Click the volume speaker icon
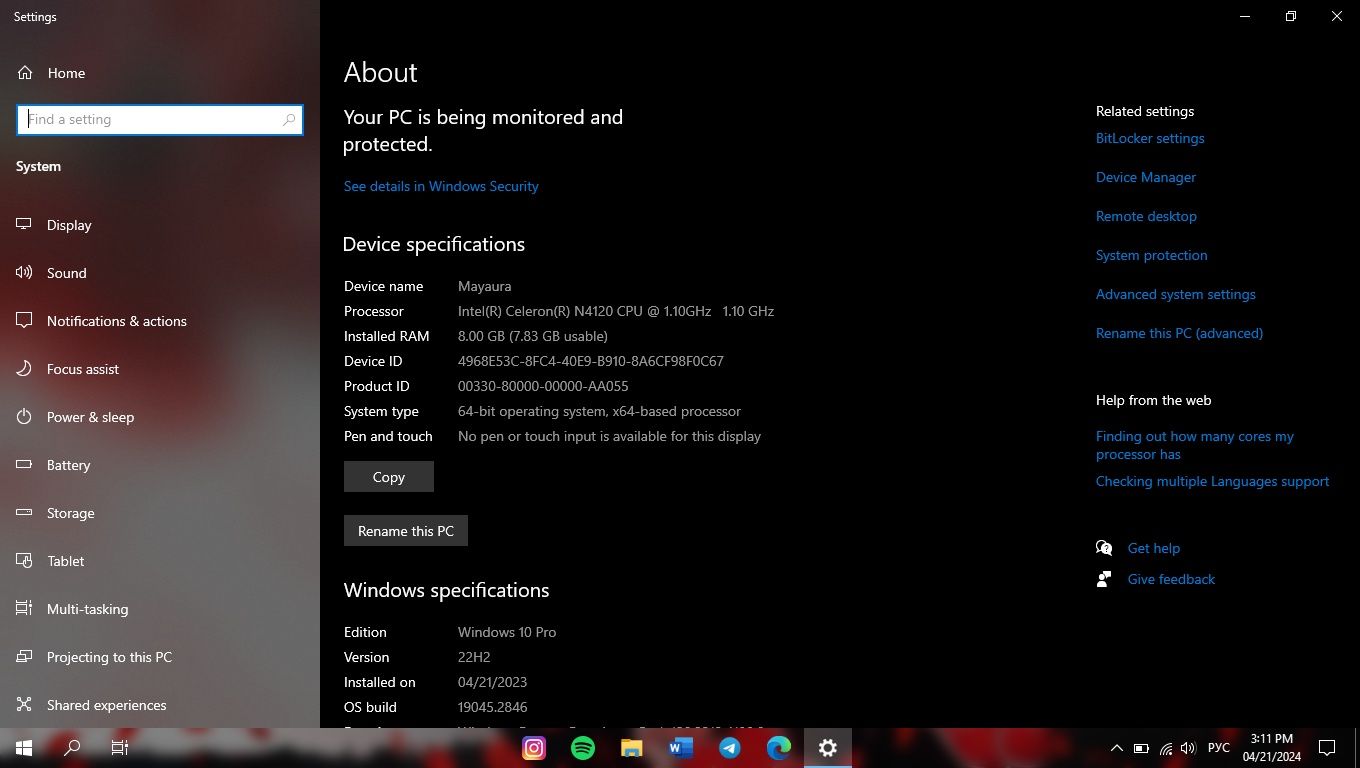This screenshot has width=1360, height=768. point(1188,748)
